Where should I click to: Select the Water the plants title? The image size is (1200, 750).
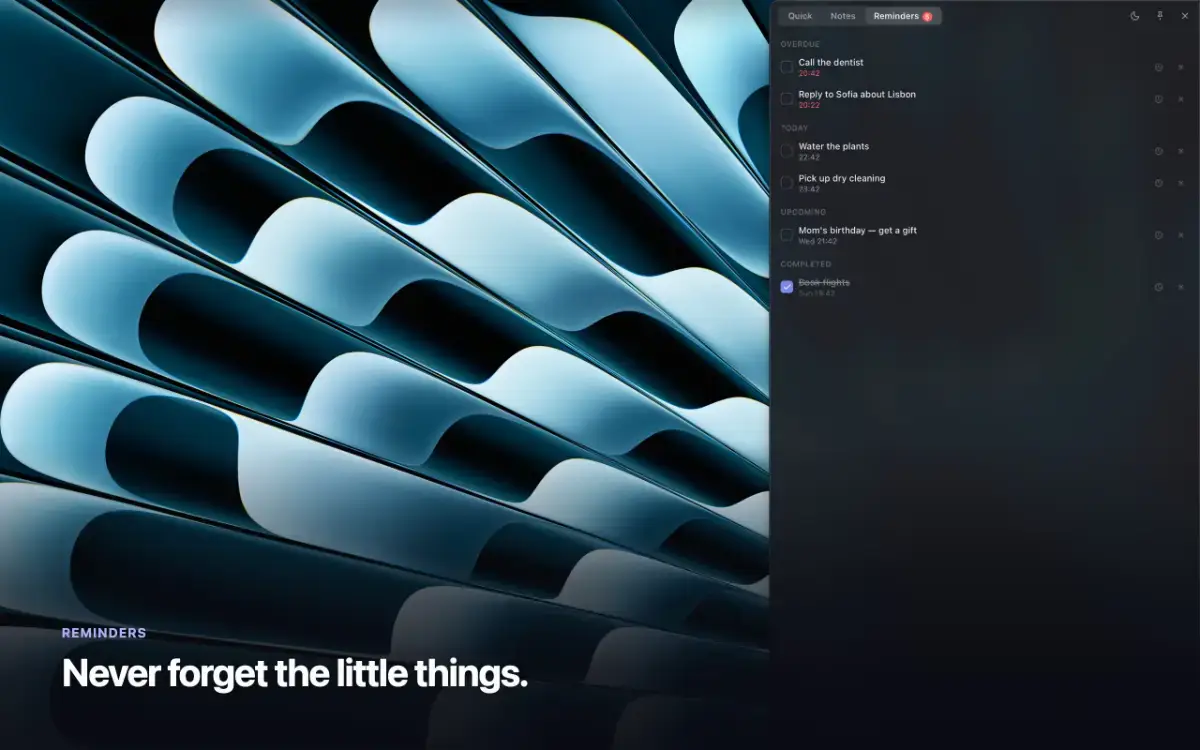[834, 146]
